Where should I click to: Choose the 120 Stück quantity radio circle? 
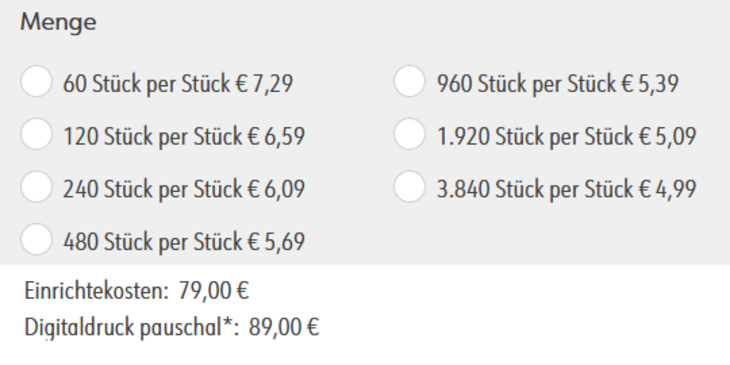tap(36, 134)
